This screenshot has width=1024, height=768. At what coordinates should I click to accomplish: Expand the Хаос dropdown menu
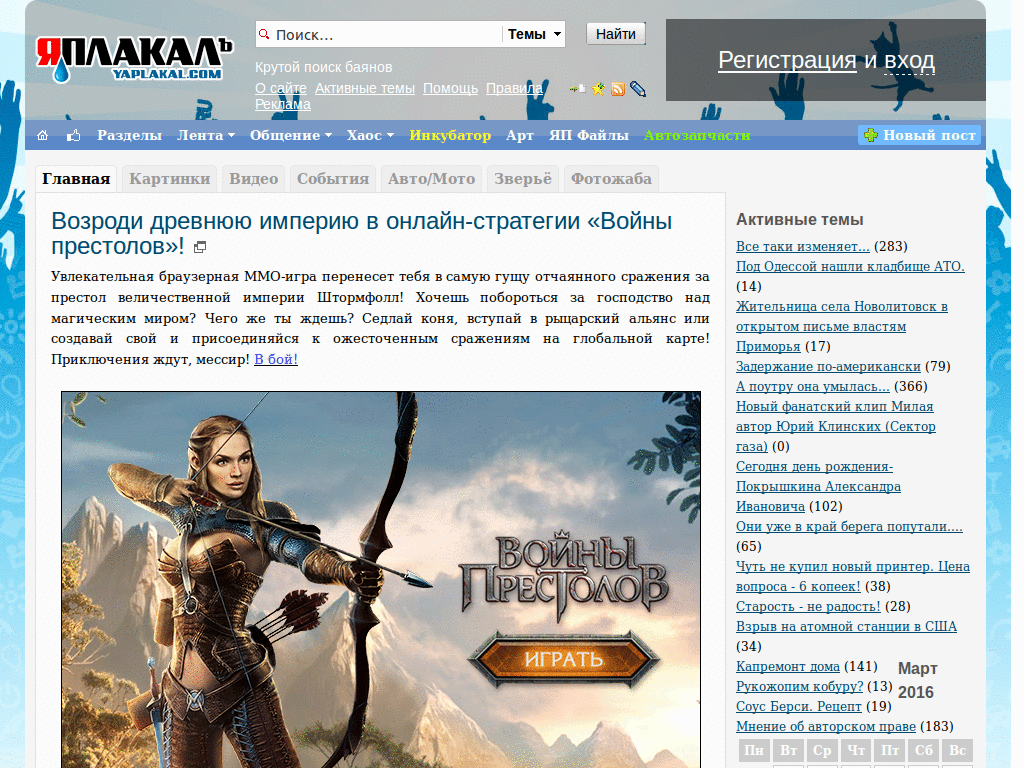coord(370,135)
